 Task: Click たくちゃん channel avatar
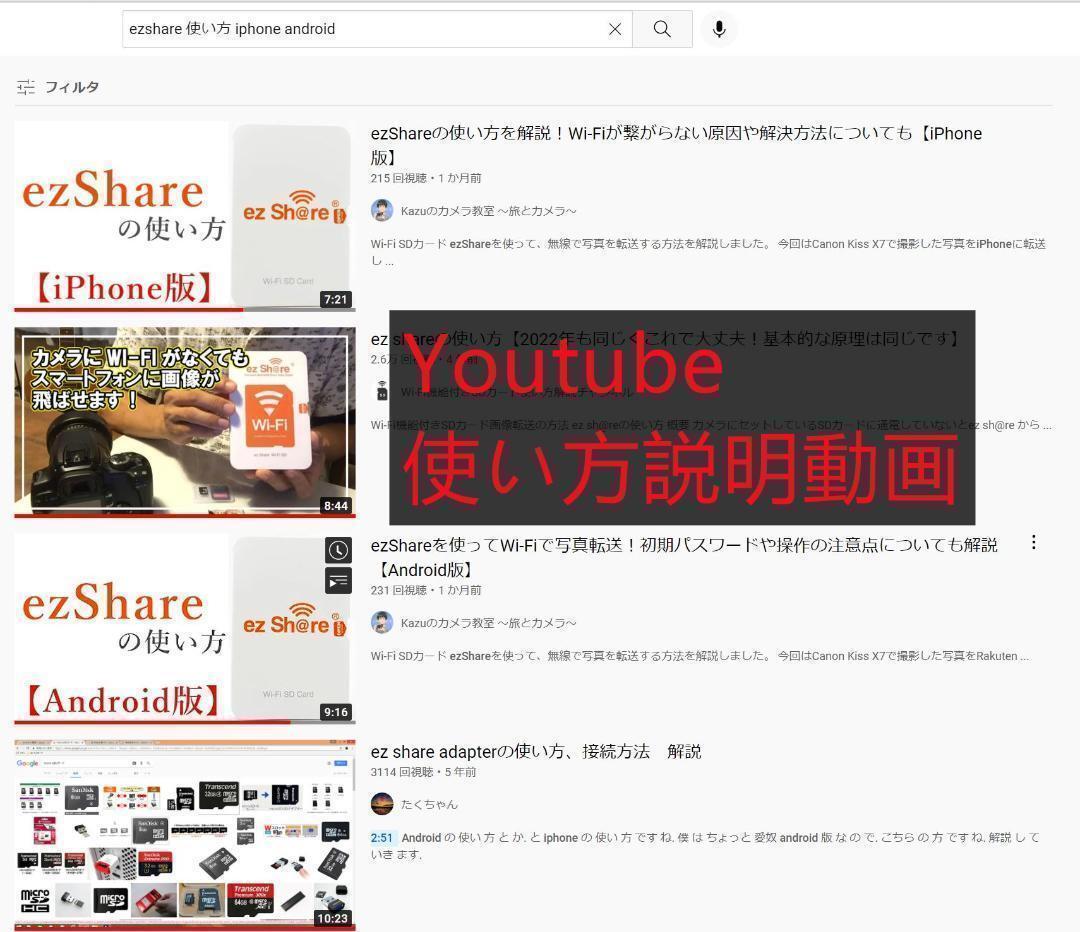click(x=382, y=804)
